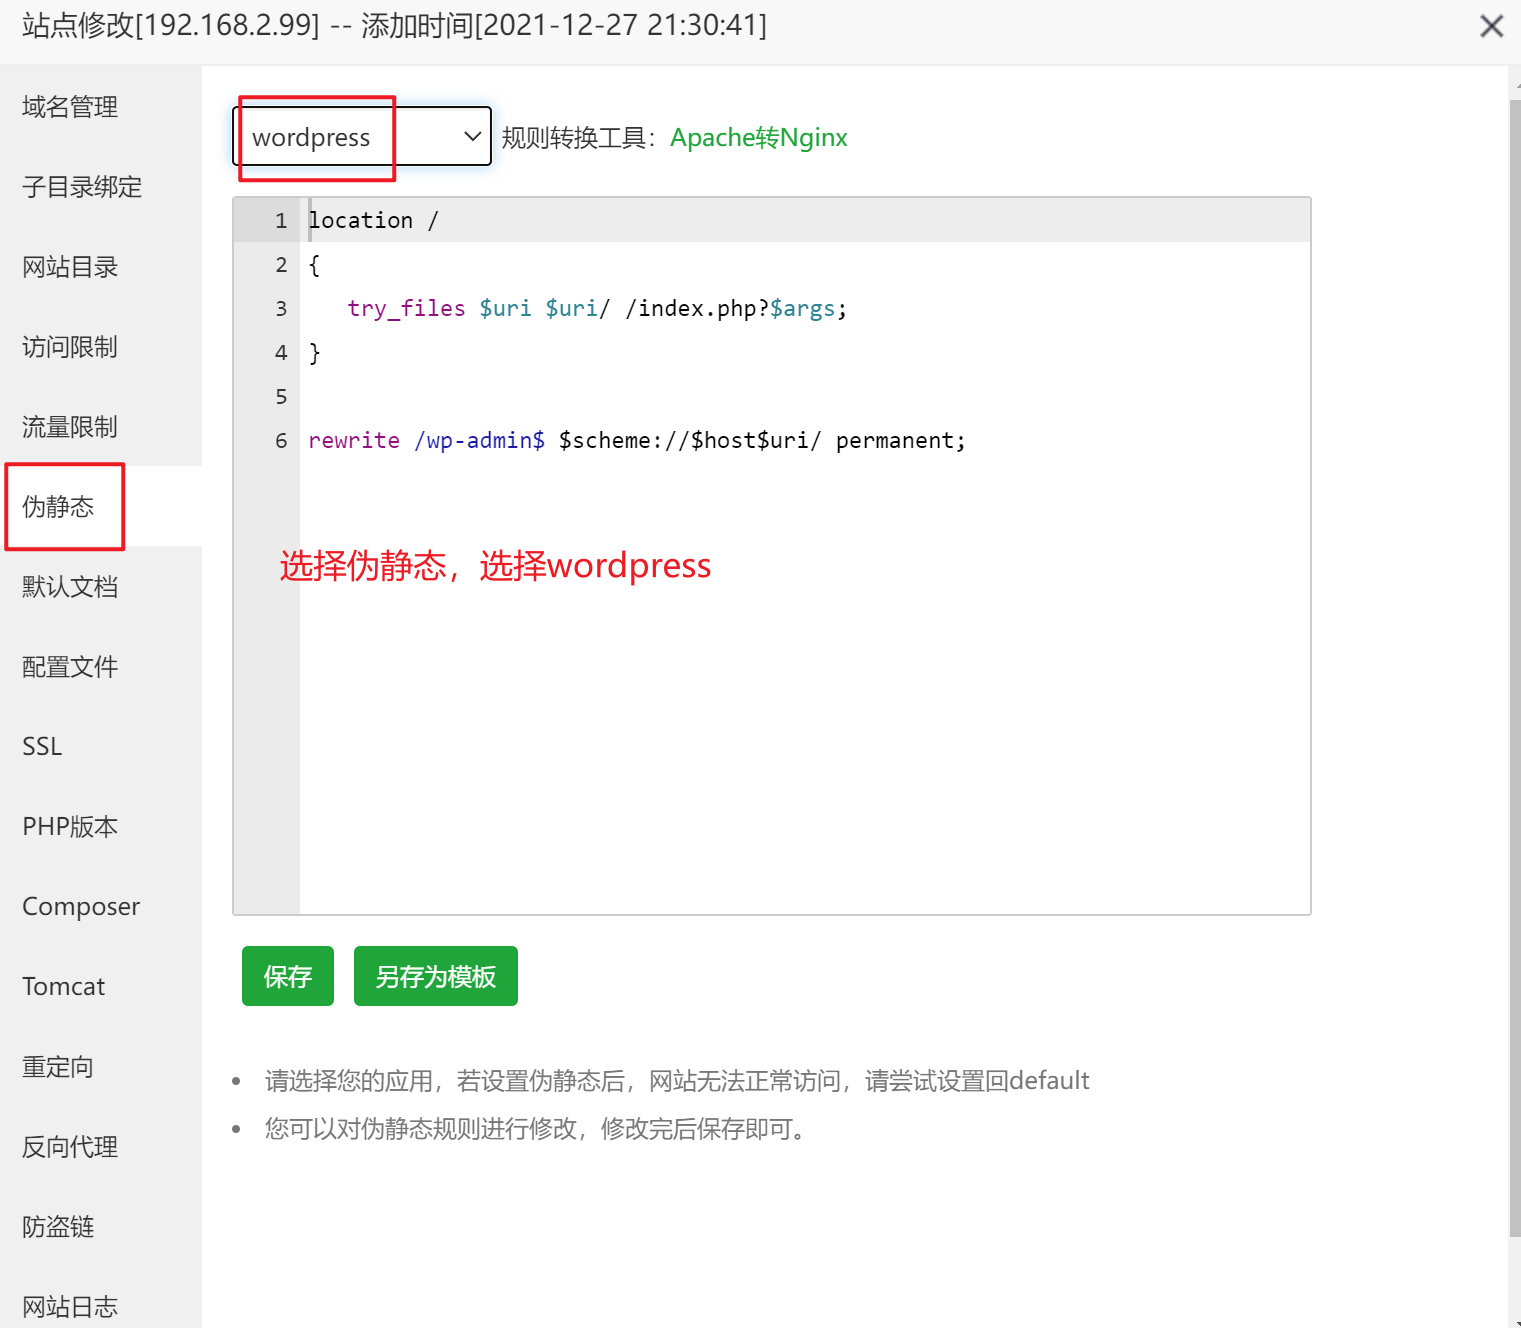Open the SSL tab

tap(101, 746)
